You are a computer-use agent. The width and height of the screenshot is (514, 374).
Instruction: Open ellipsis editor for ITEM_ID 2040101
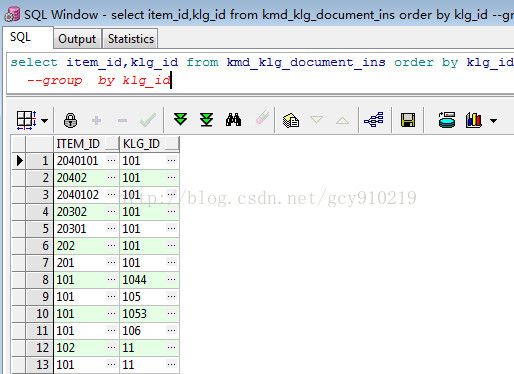[x=112, y=161]
